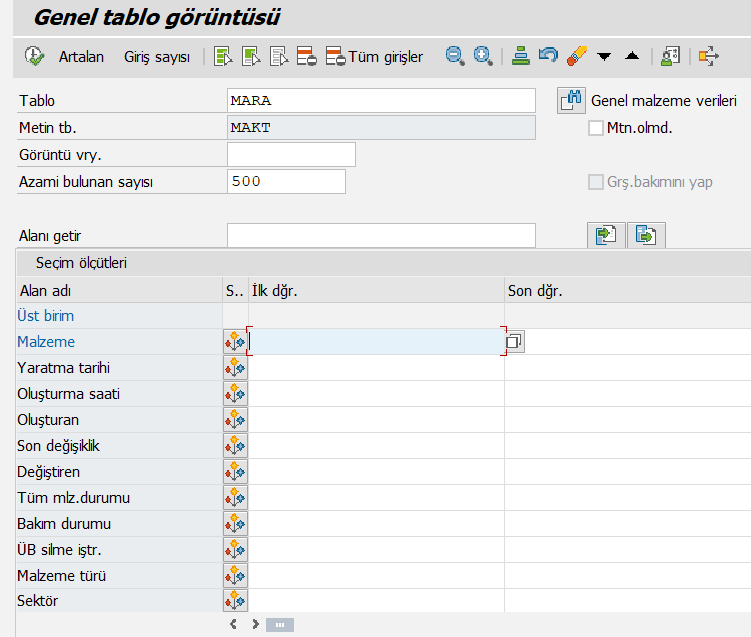Click the black down-triangle in toolbar
751x637 pixels.
coord(604,57)
